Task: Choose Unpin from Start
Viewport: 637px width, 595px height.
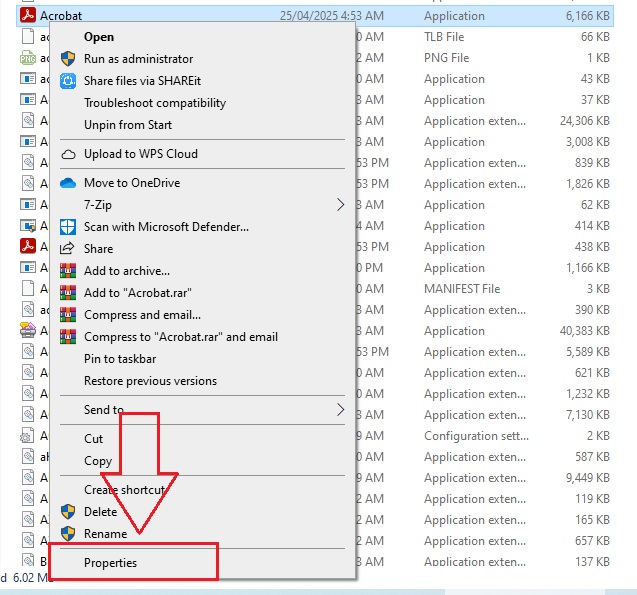Action: pyautogui.click(x=128, y=125)
